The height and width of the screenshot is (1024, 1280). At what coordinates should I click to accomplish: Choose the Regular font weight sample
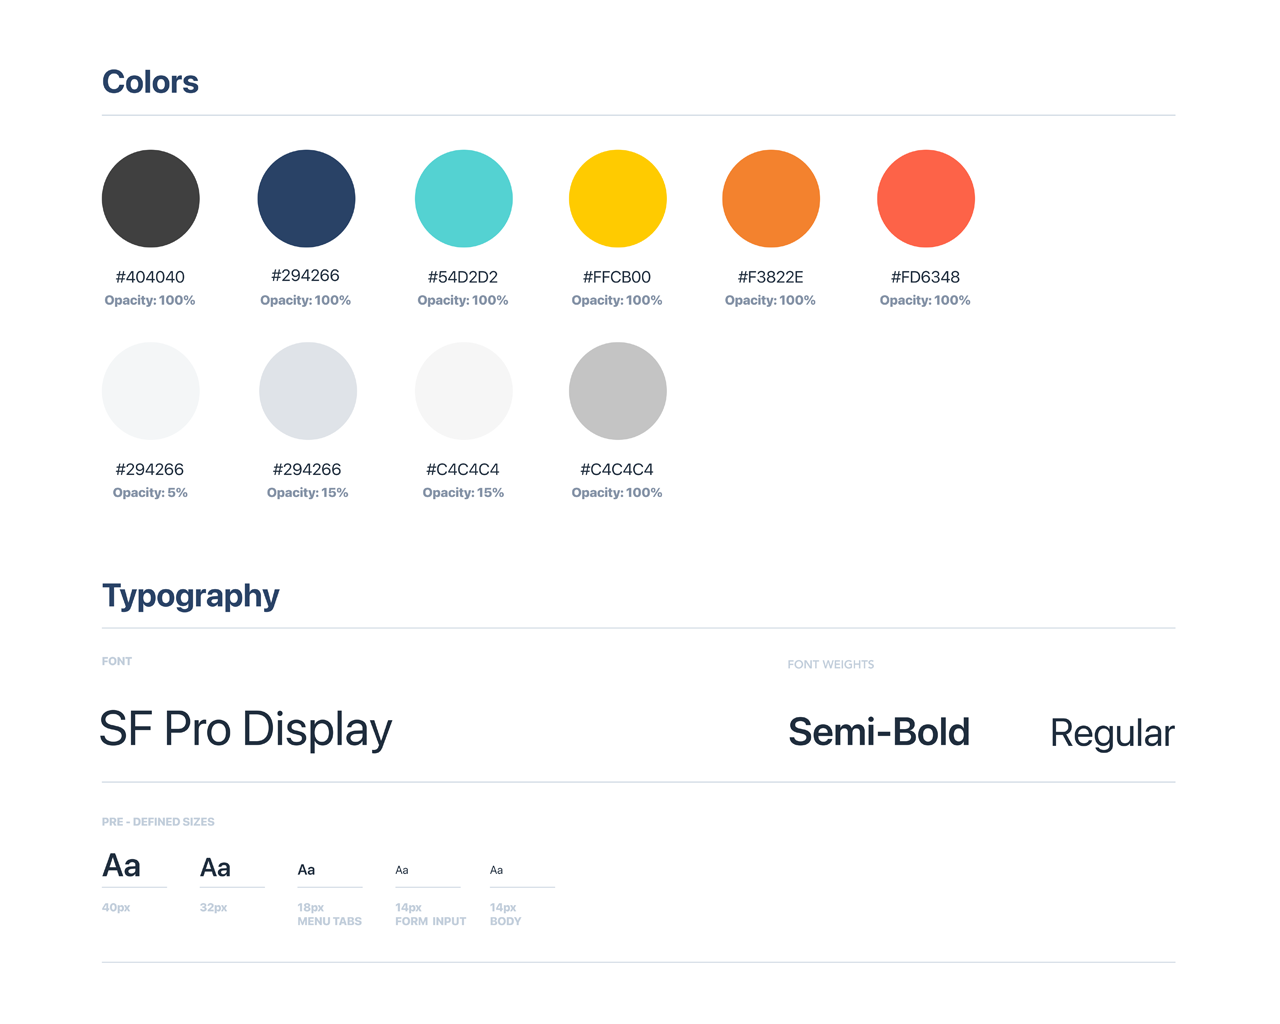pyautogui.click(x=1112, y=734)
